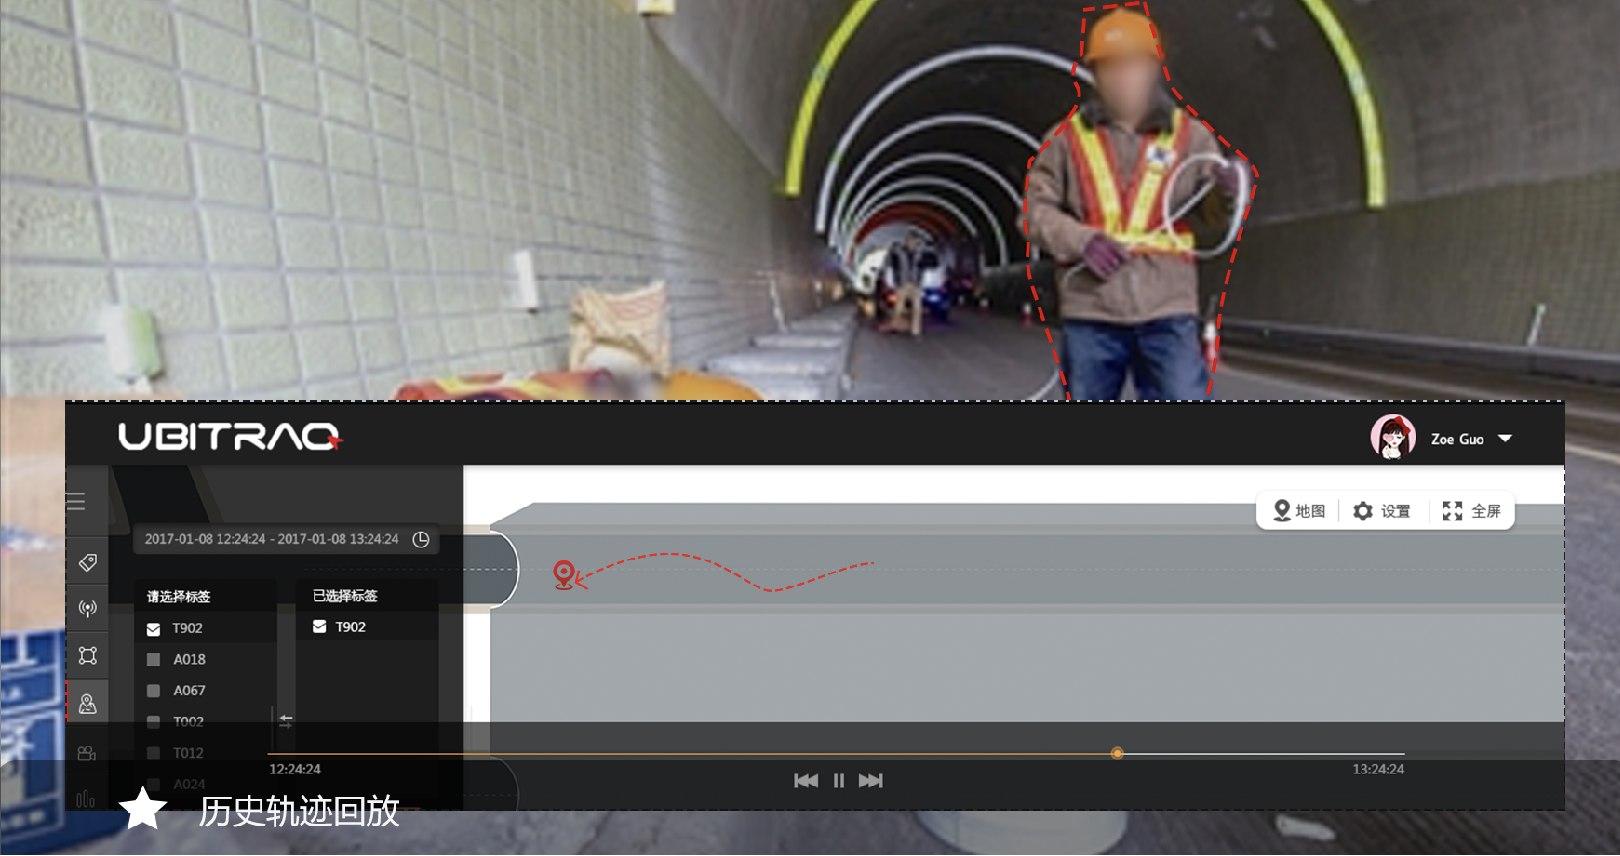Skip to the previous track segment
Screen dimensions: 1620x856
click(806, 780)
